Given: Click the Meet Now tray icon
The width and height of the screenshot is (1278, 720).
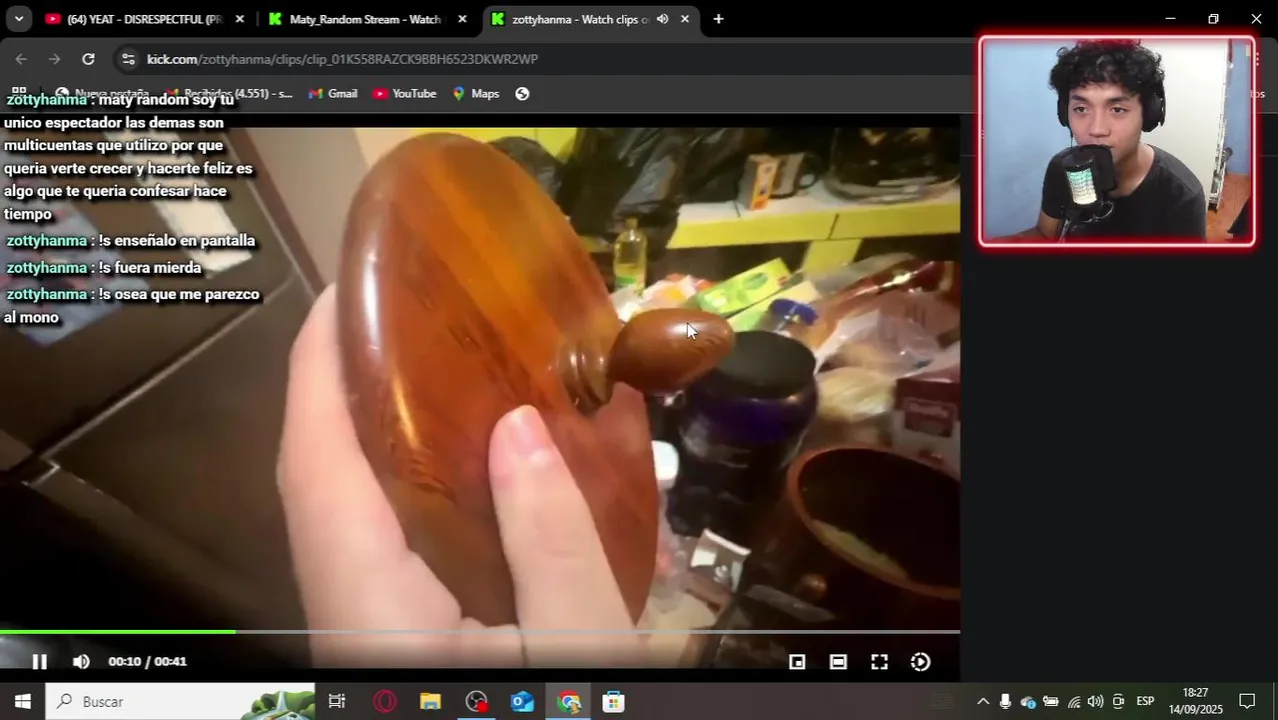Looking at the screenshot, I should pos(1119,701).
